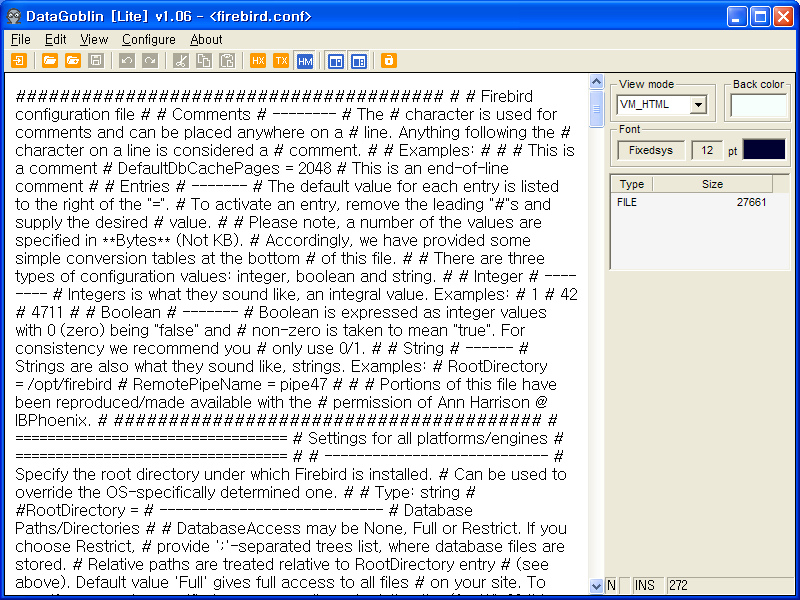
Task: Click the HX hex view mode icon
Action: pyautogui.click(x=258, y=61)
